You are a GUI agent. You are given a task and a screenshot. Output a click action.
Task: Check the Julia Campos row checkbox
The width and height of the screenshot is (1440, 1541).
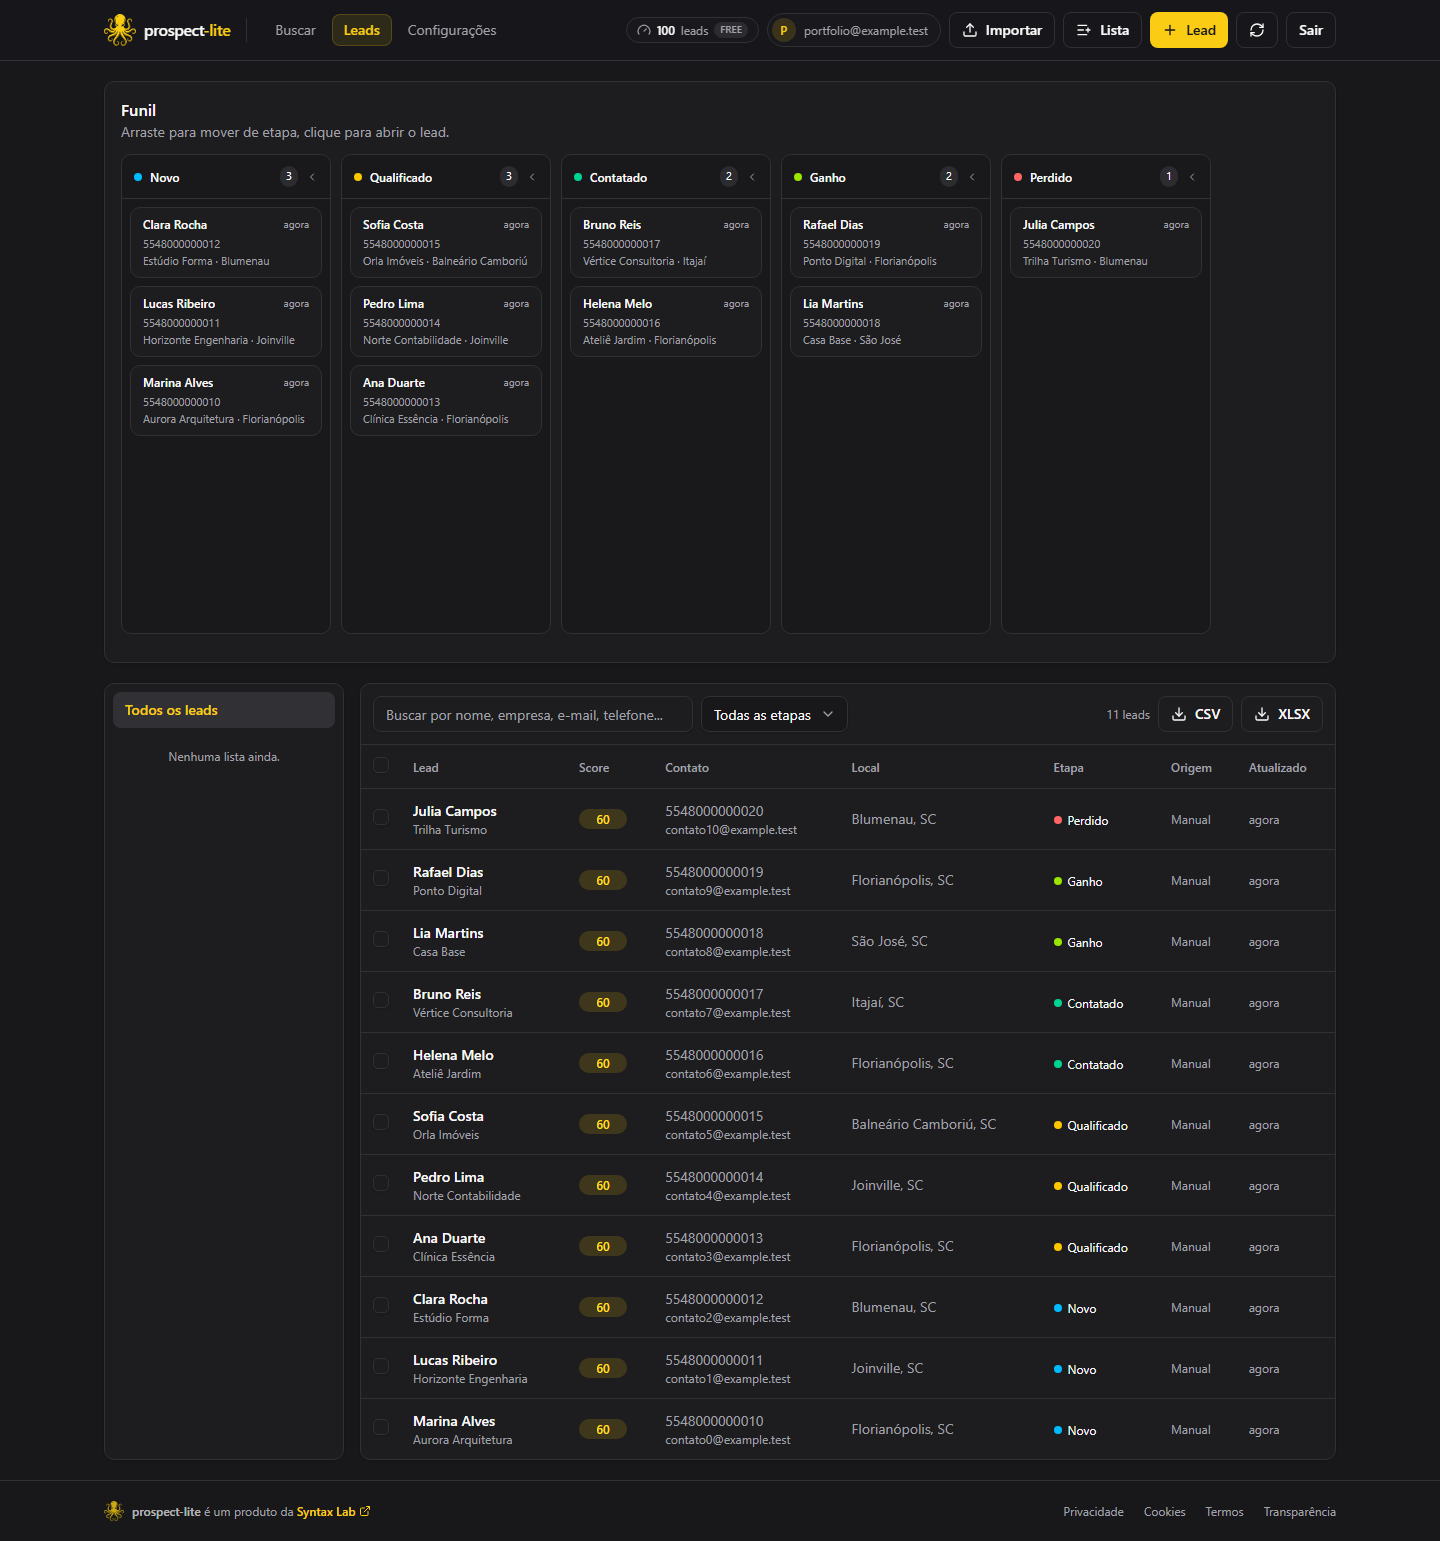(x=381, y=817)
